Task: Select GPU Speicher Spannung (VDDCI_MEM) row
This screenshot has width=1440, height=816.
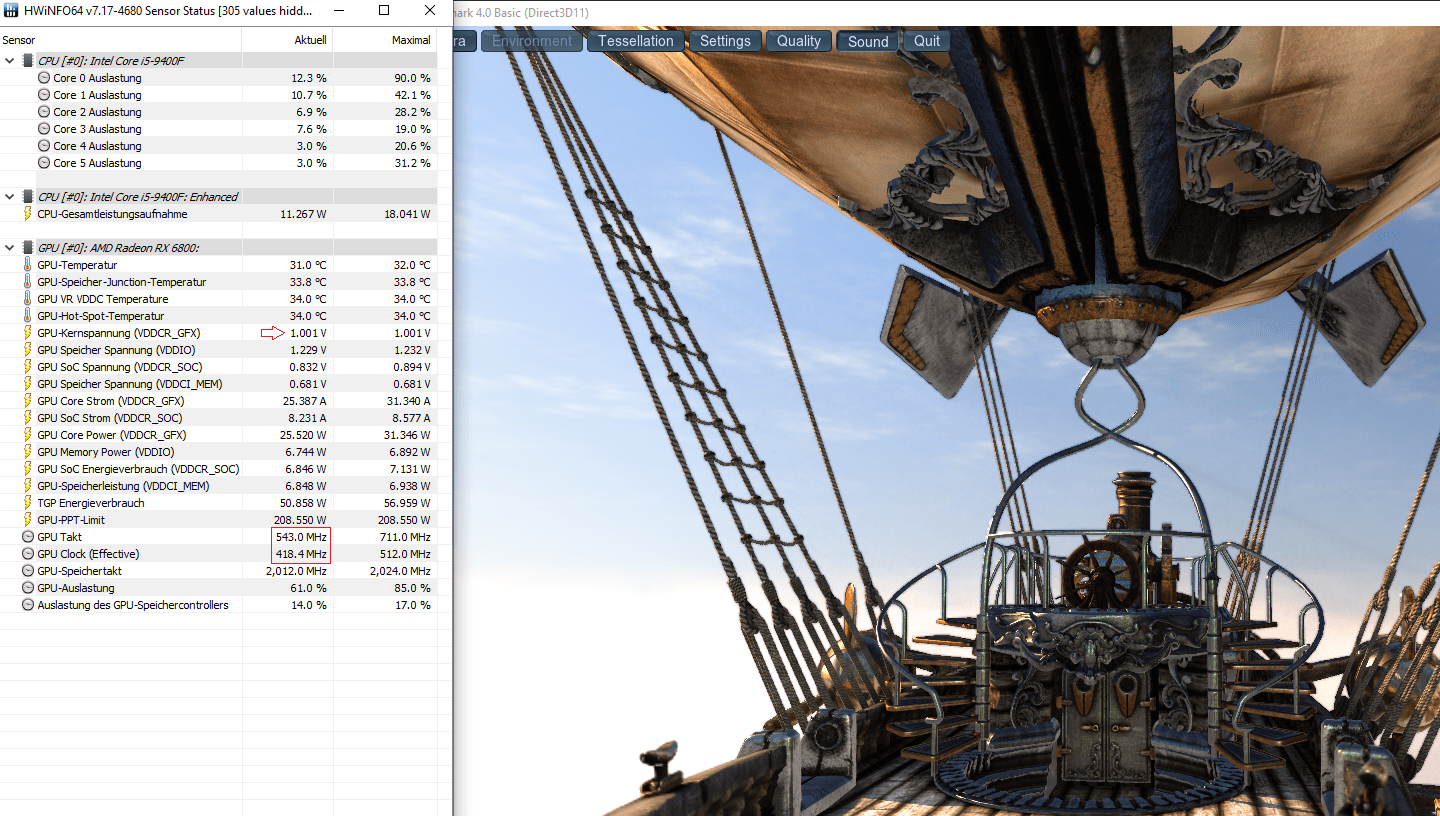Action: point(218,384)
